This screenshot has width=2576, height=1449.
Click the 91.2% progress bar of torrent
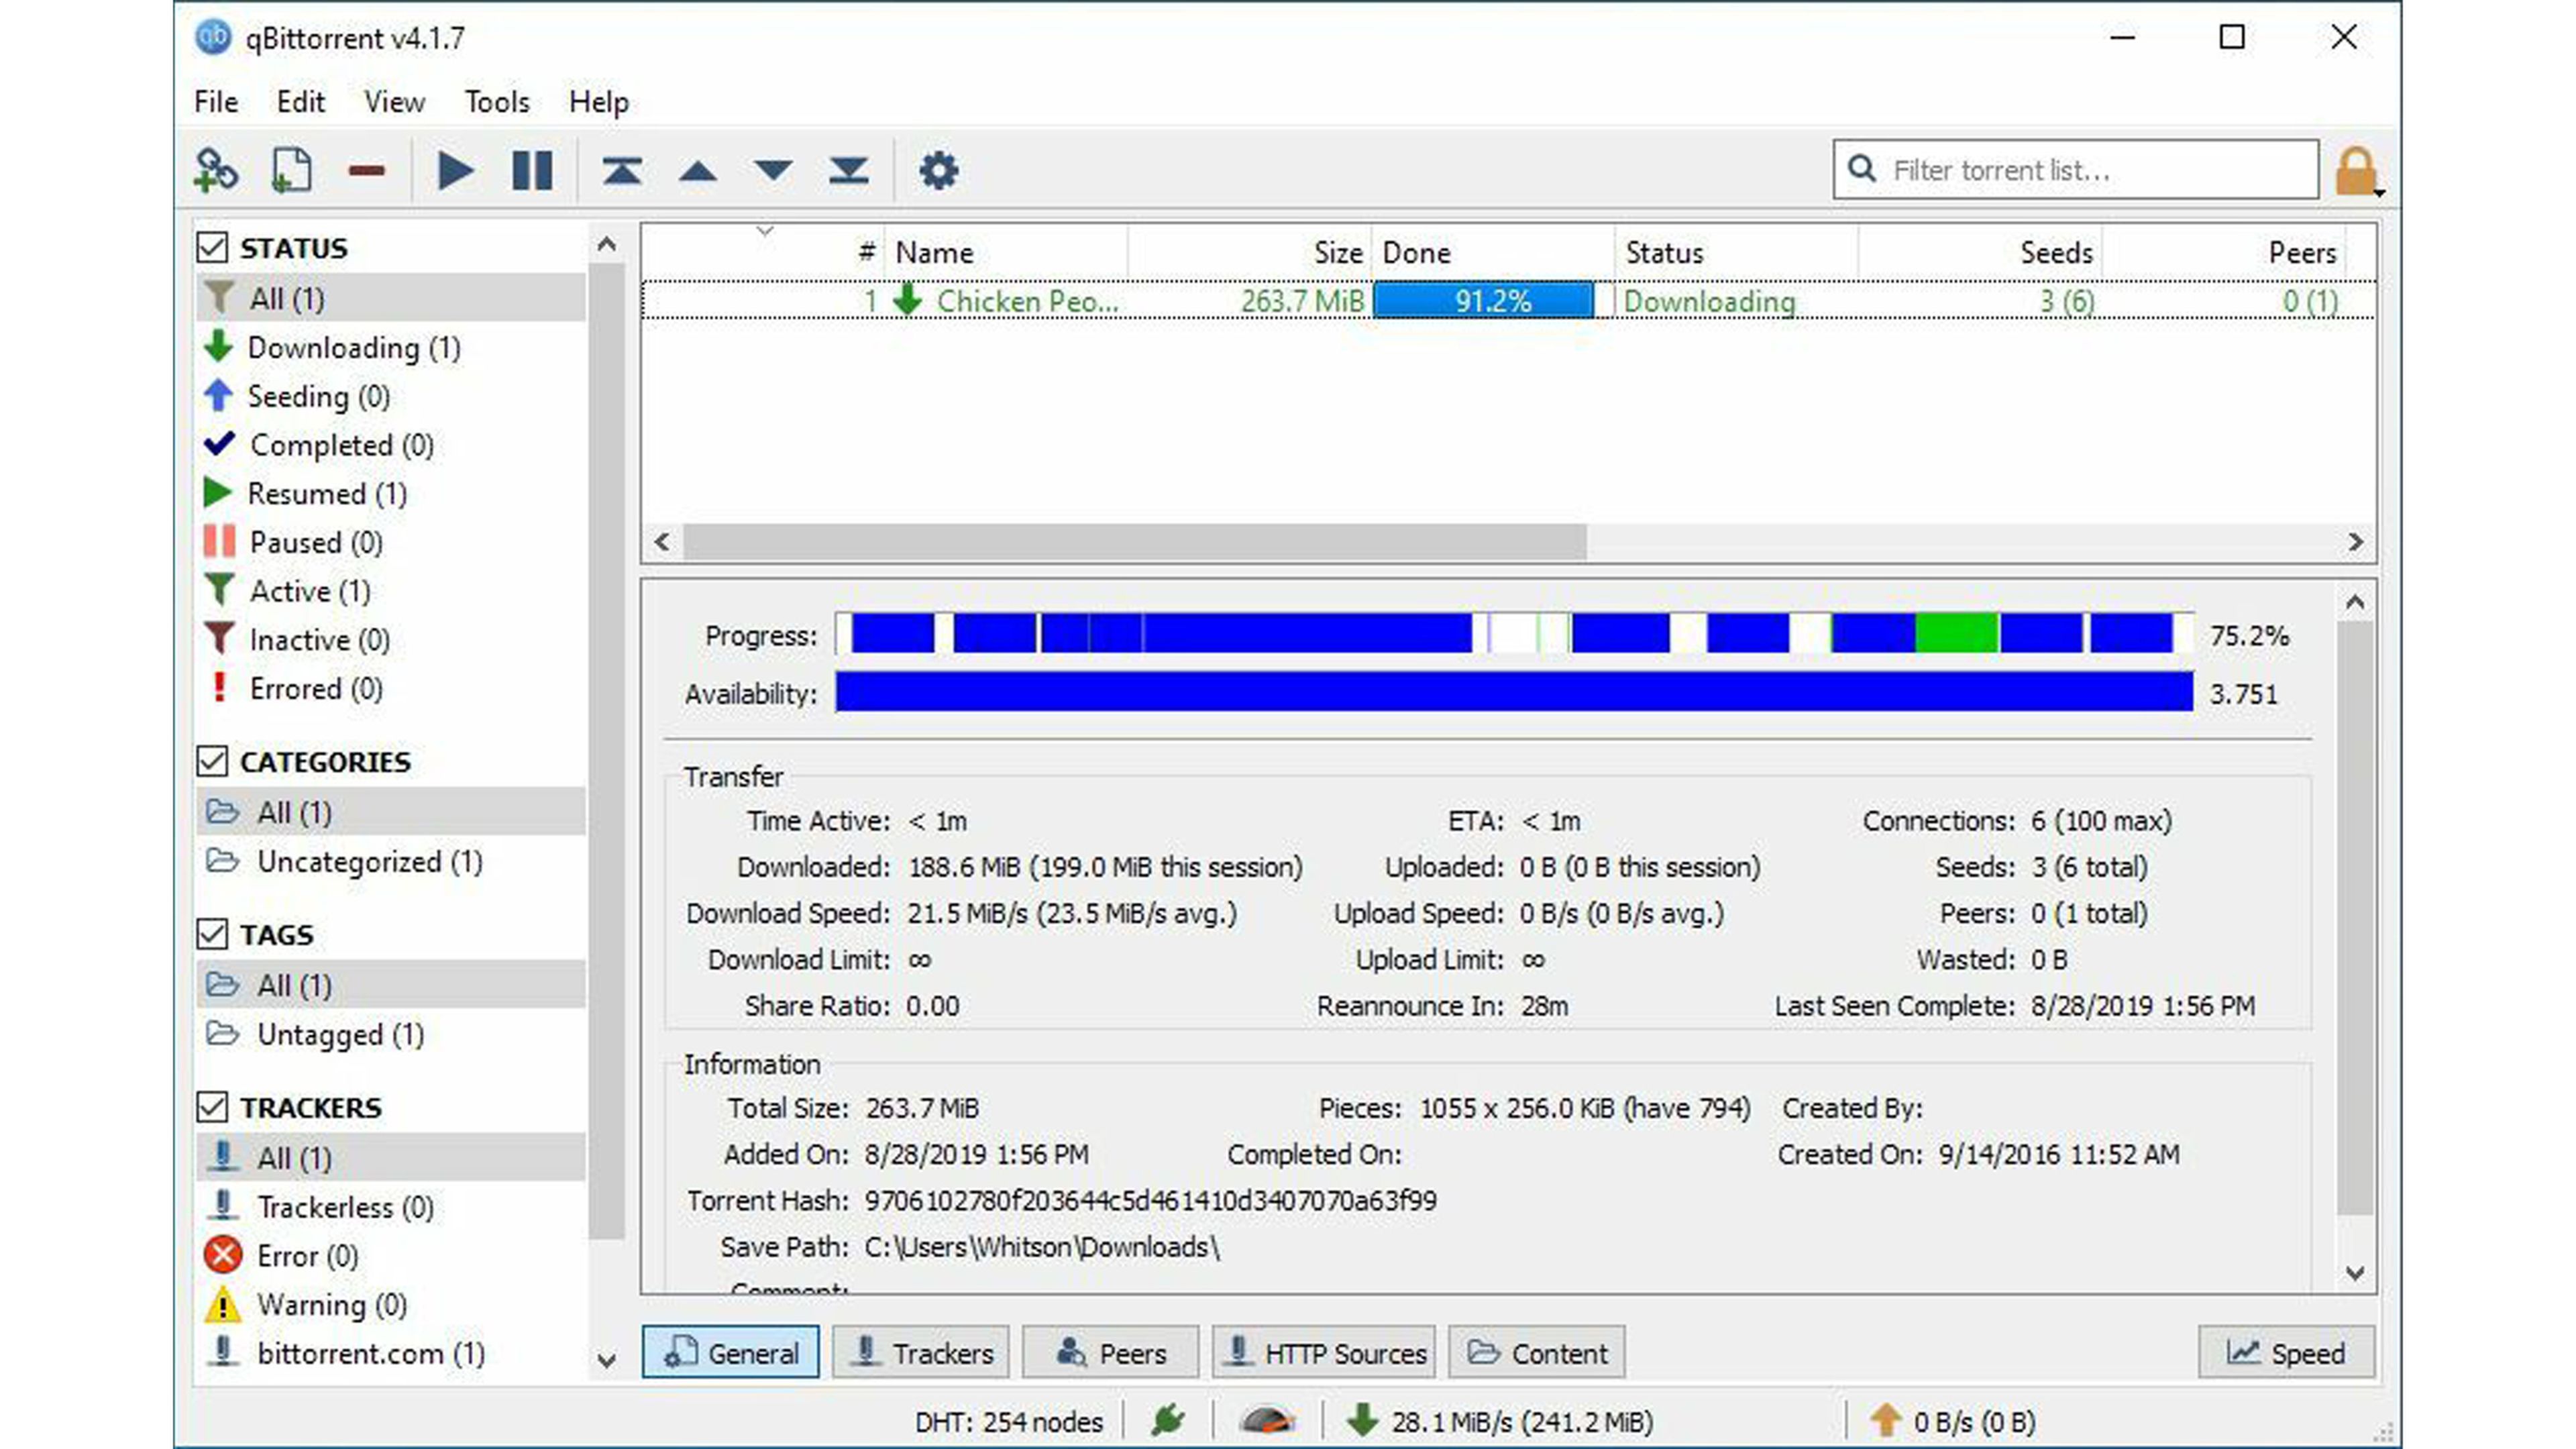pos(1493,301)
